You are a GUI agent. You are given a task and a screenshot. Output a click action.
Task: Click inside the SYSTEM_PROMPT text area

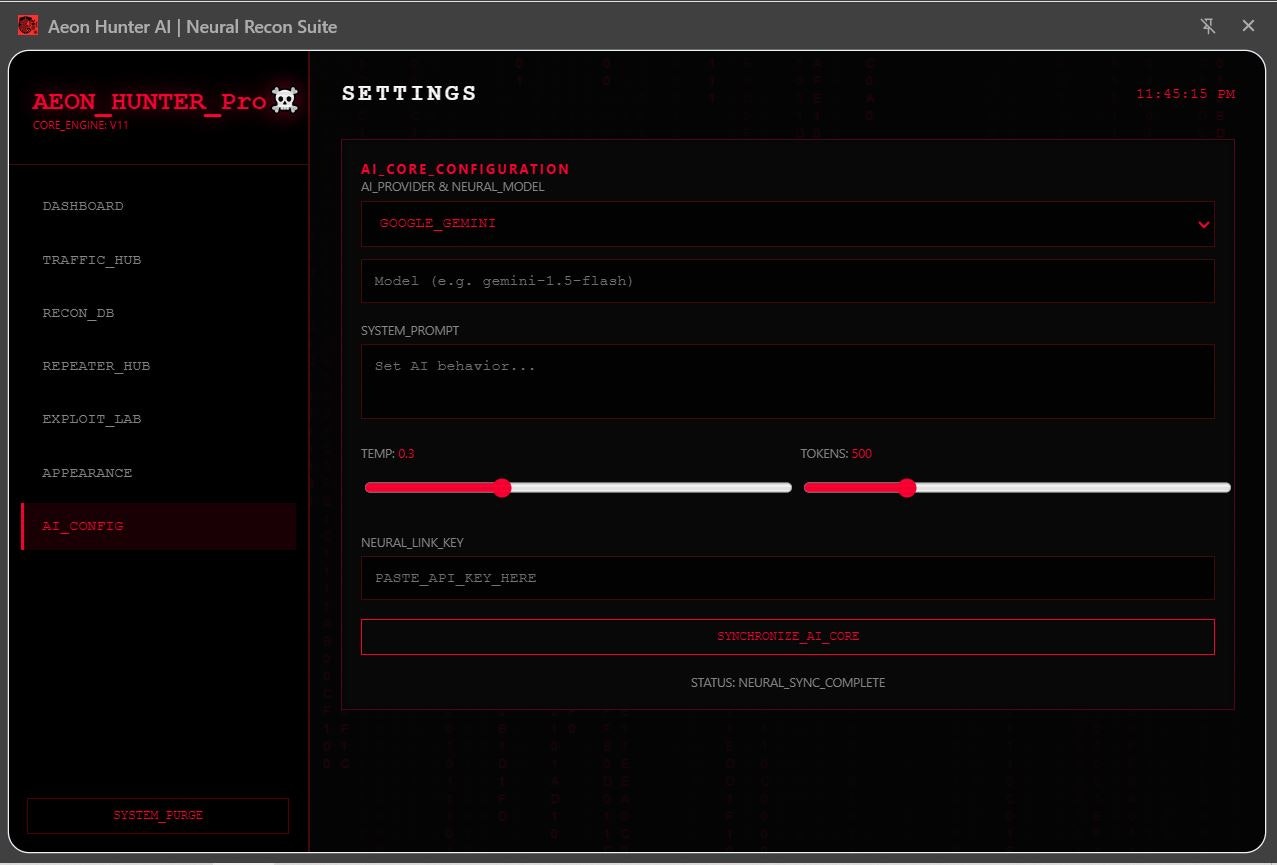point(788,381)
